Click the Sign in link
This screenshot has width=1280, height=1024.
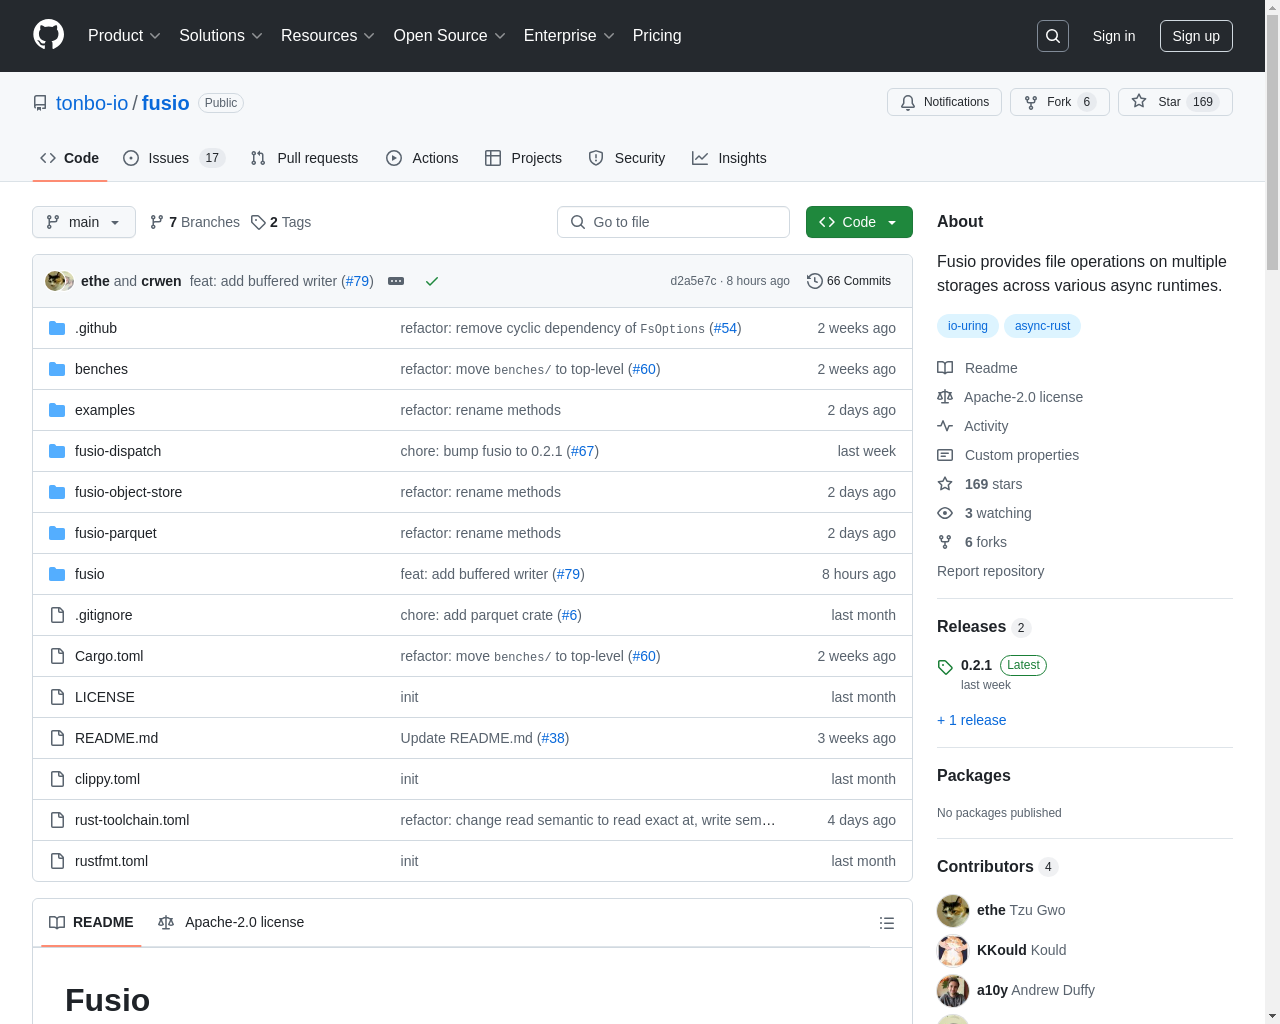pyautogui.click(x=1114, y=36)
